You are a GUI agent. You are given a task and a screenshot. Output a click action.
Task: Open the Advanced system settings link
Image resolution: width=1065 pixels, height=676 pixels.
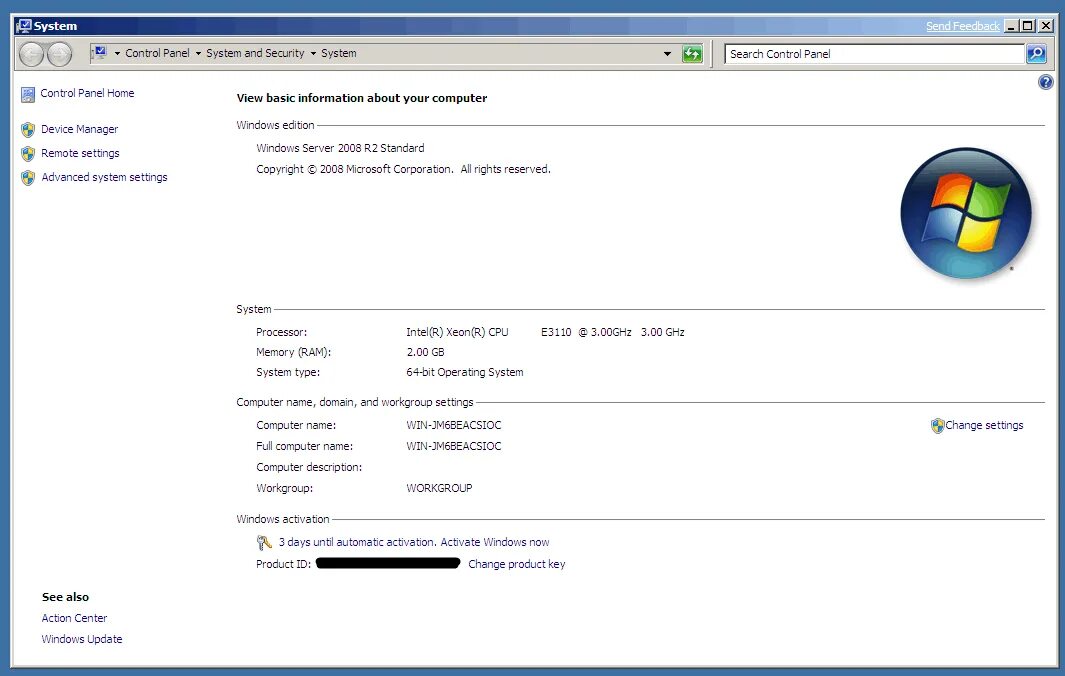coord(104,177)
